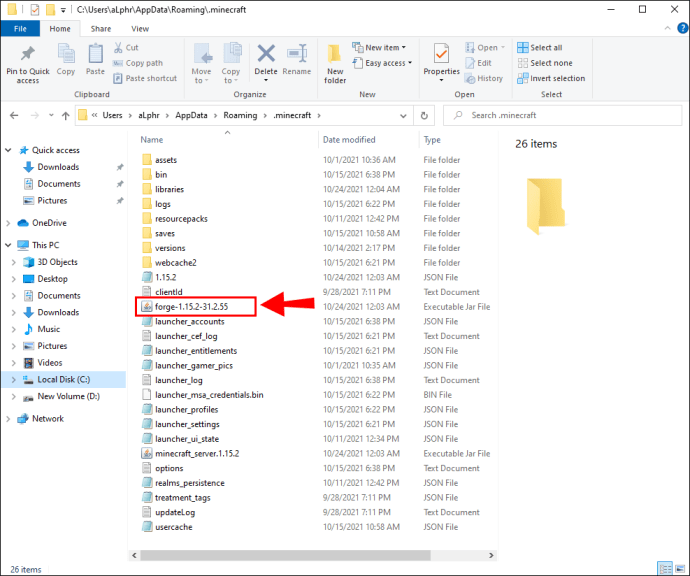Click AppData in the address breadcrumb
Image resolution: width=690 pixels, height=576 pixels.
point(191,115)
